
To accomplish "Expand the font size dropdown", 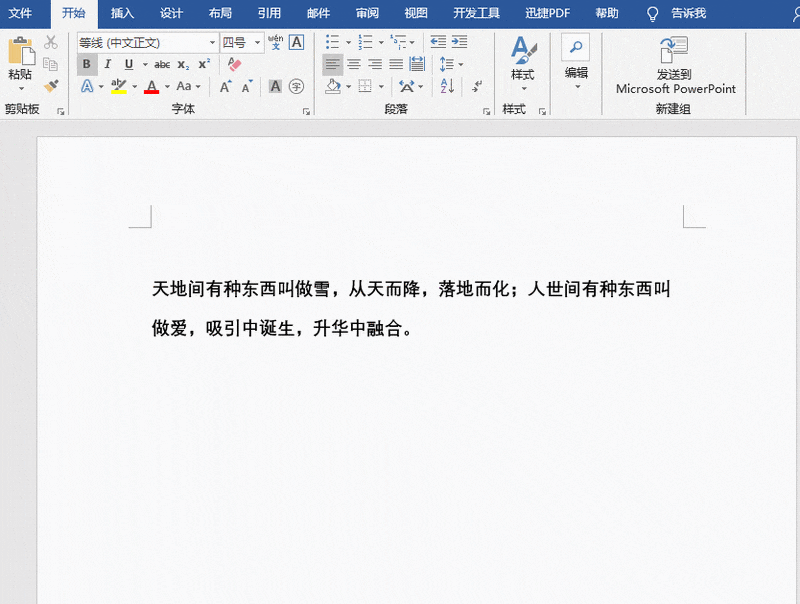I will tap(258, 44).
